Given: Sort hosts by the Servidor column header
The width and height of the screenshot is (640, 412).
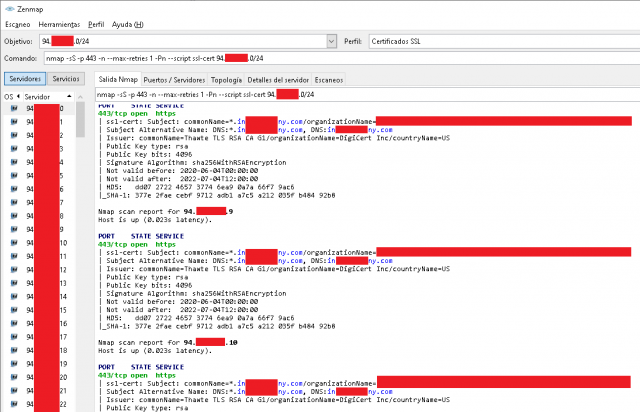Looking at the screenshot, I should [48, 97].
